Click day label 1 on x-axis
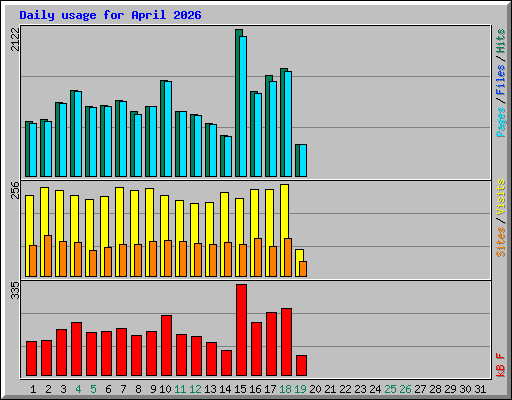 point(33,389)
